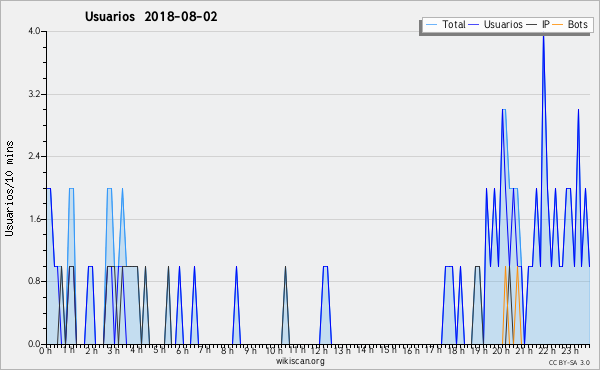
Task: Click the y-axis value 0.8
Action: pyautogui.click(x=34, y=282)
